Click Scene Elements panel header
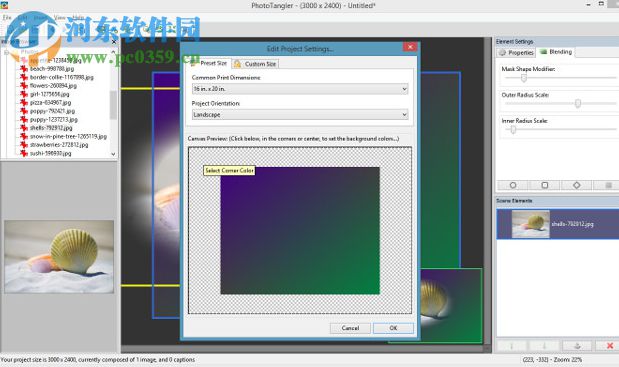This screenshot has width=619, height=367. coord(557,201)
